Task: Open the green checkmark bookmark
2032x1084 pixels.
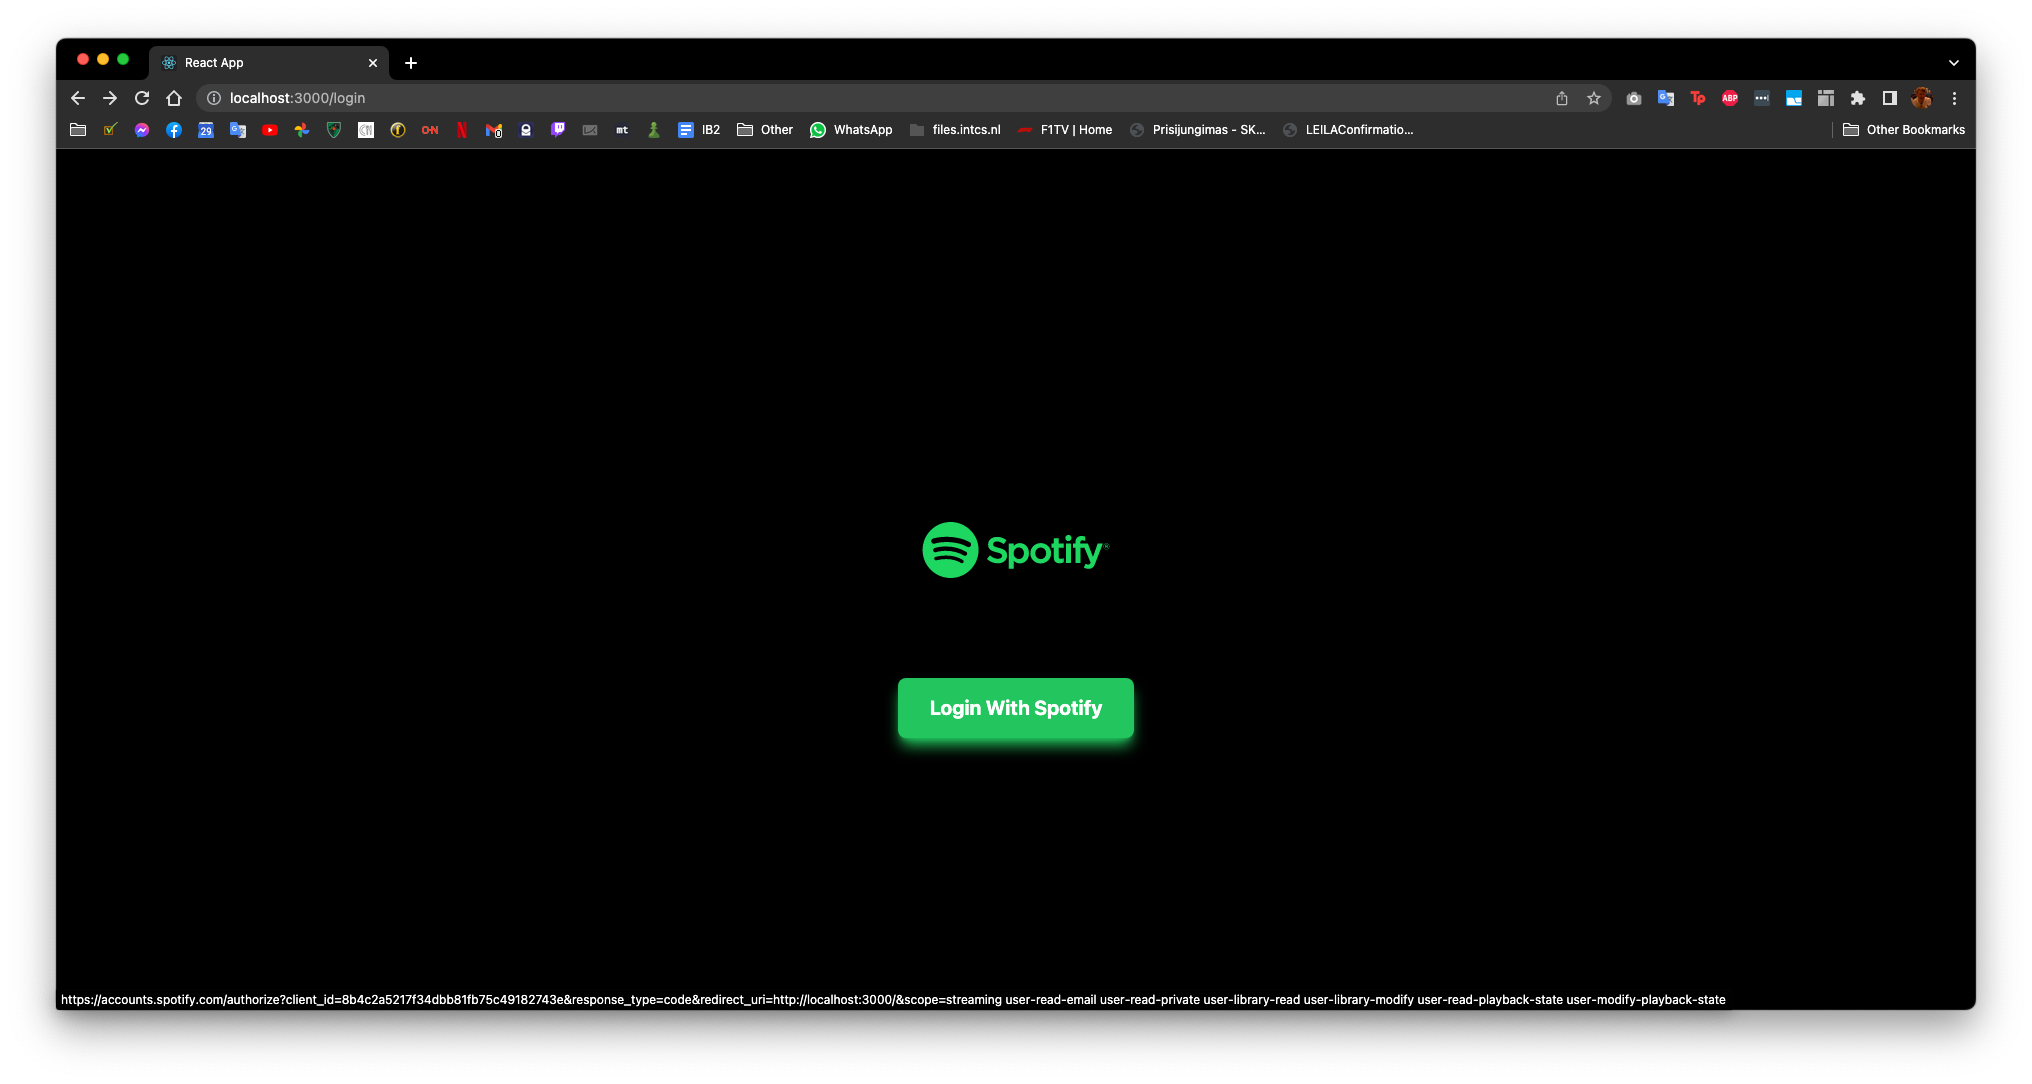Action: (110, 130)
